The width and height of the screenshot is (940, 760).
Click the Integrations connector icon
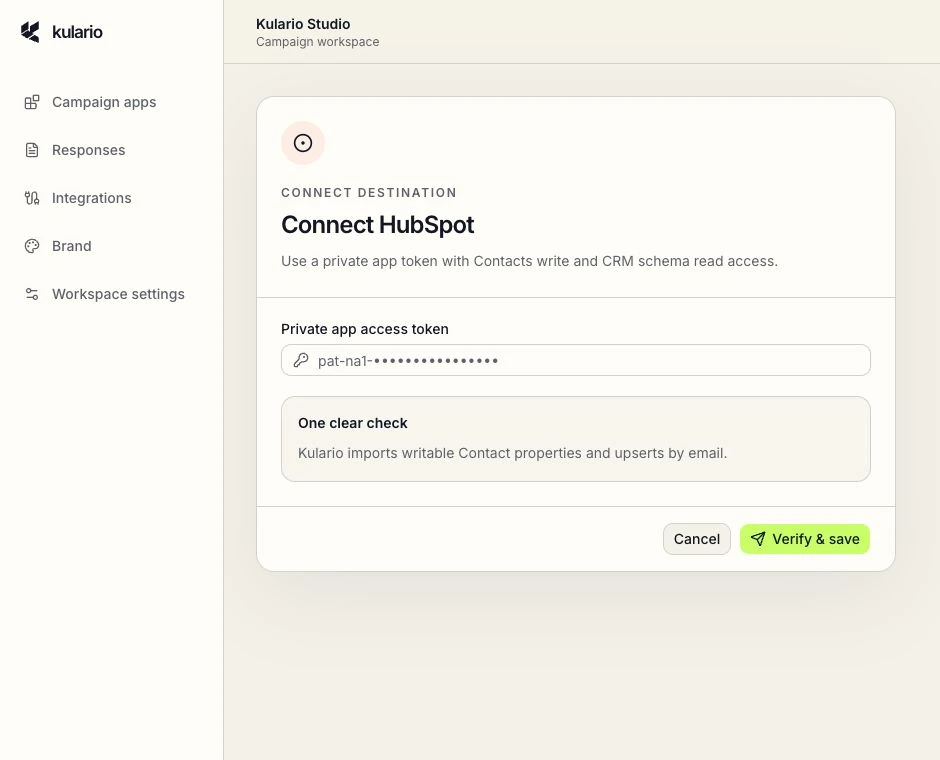tap(32, 198)
